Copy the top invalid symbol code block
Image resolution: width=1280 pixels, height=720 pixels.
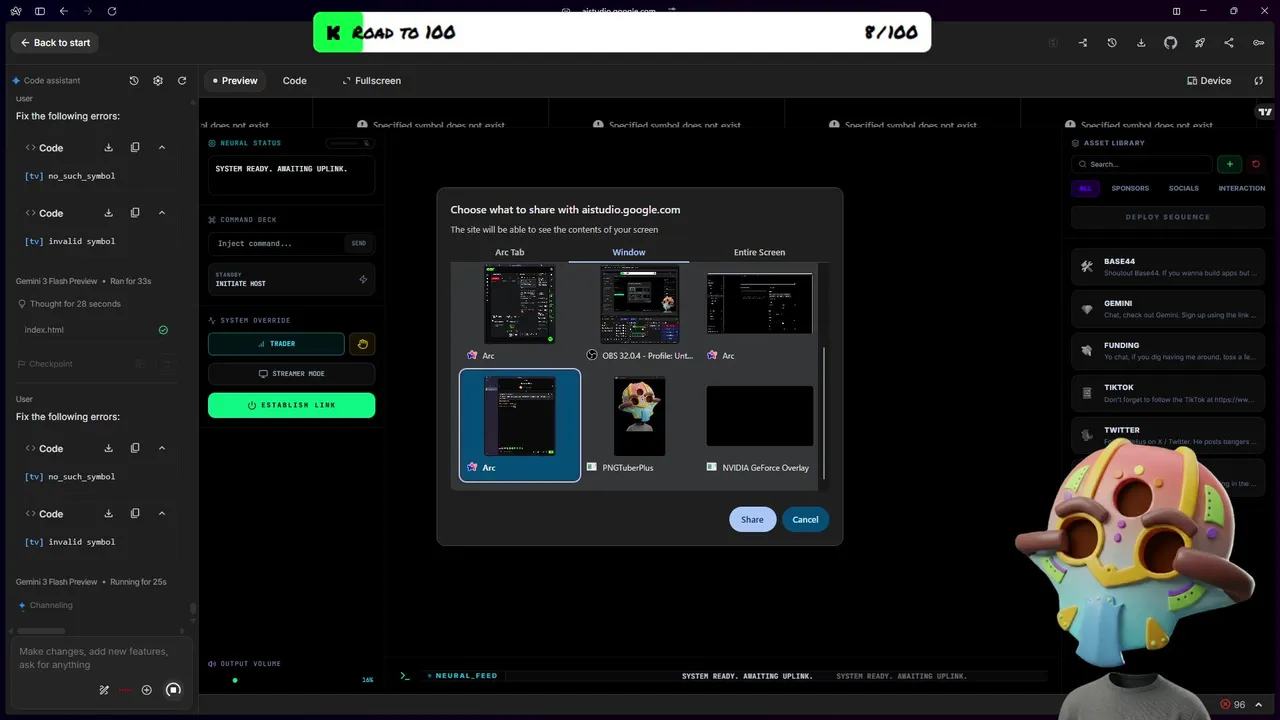coord(135,212)
